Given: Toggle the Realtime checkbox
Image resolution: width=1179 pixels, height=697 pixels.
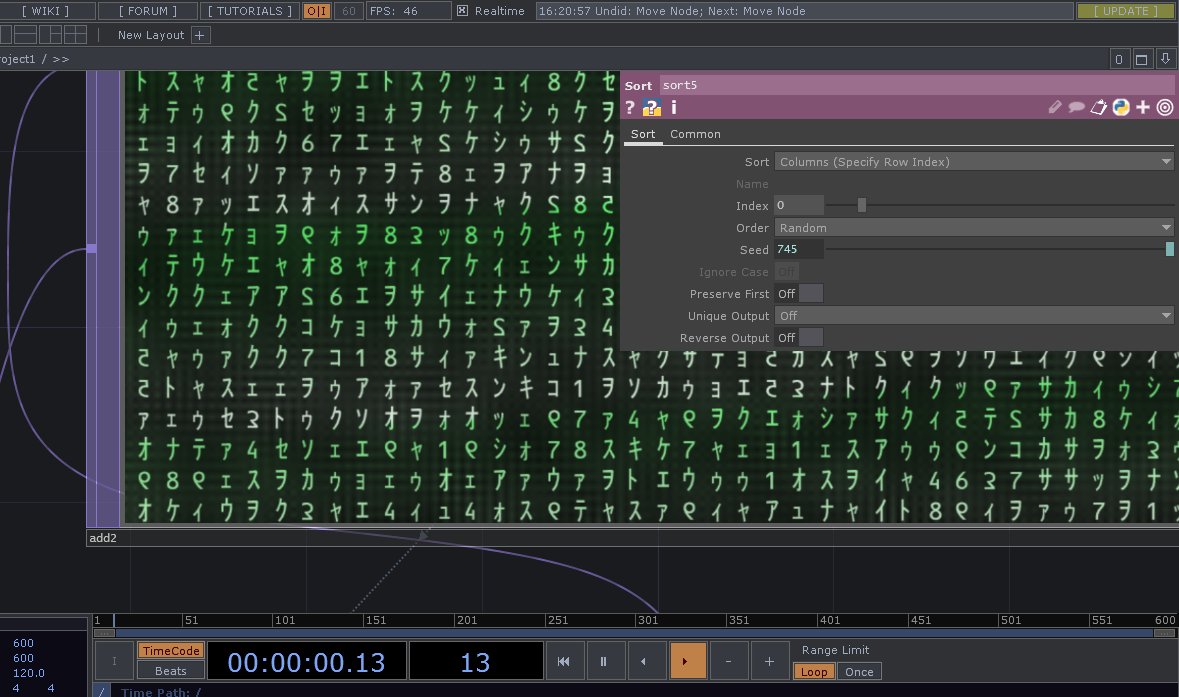Looking at the screenshot, I should point(462,11).
